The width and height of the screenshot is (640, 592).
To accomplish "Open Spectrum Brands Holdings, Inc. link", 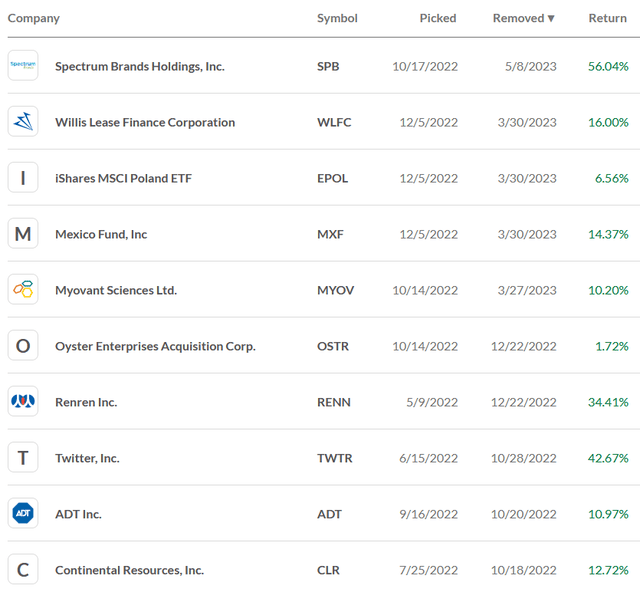I will point(140,66).
